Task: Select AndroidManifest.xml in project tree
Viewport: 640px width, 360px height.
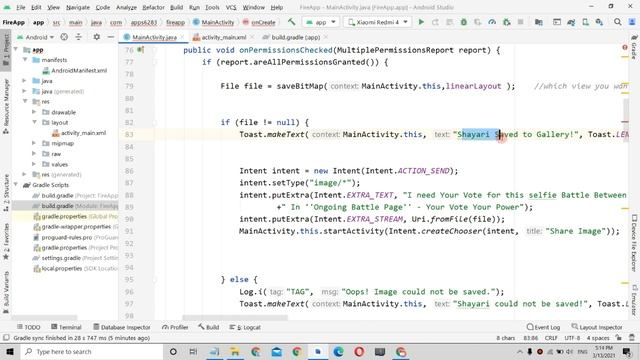Action: 75,70
